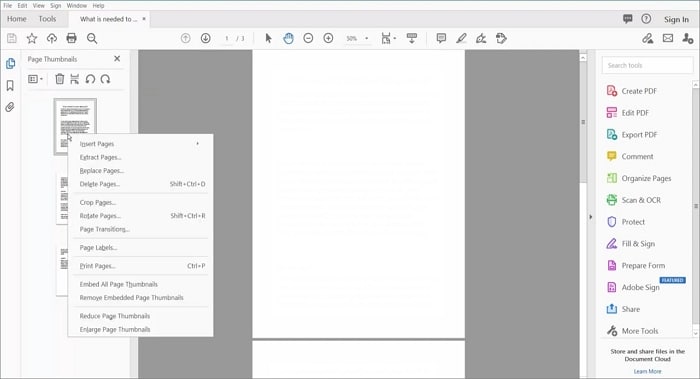Open the notifications chat icon
Screen dimensions: 700x379
point(628,19)
